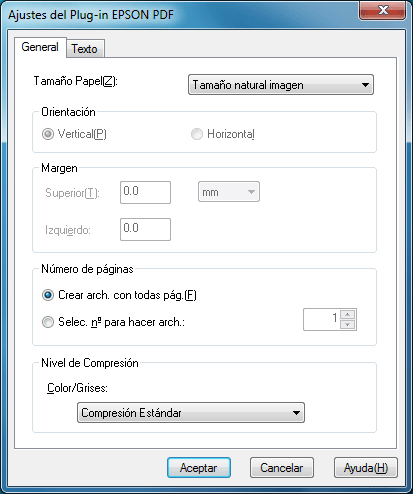413x494 pixels.
Task: Open the Tamaño Papel dropdown
Action: [281, 85]
